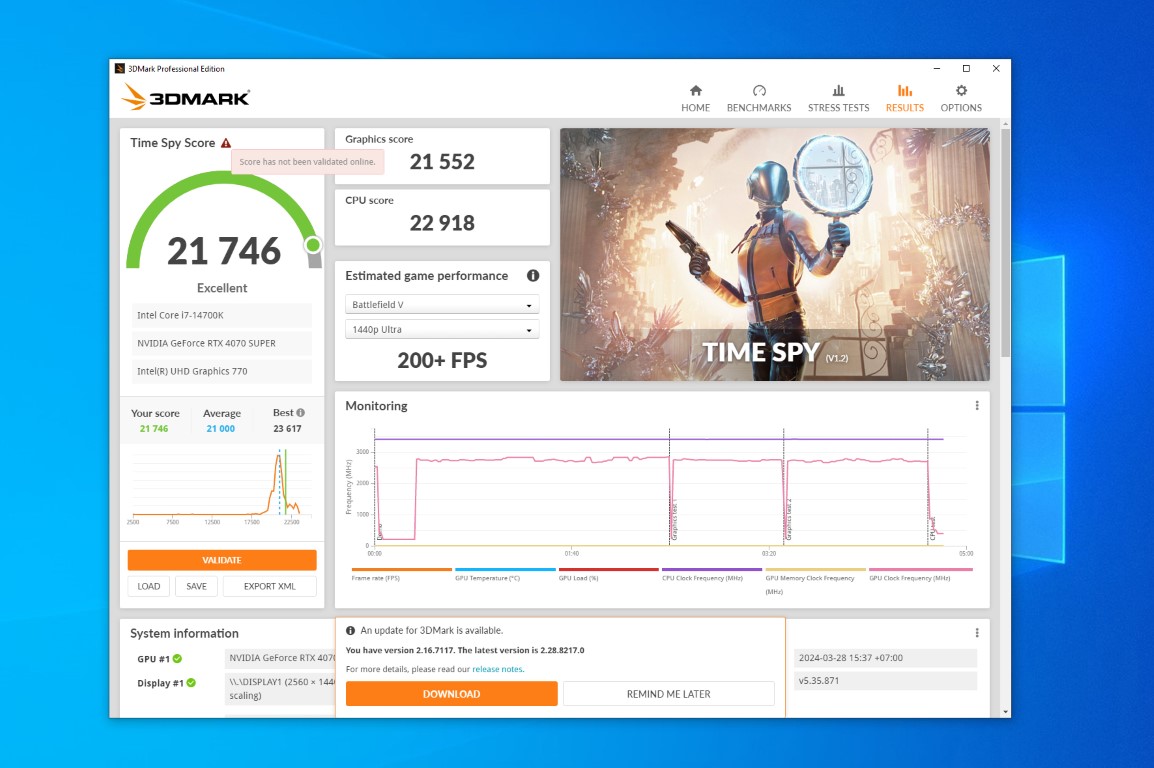Click the NVIDIA GeForce RTX 4070 SUPER row
The height and width of the screenshot is (768, 1154).
[x=222, y=343]
